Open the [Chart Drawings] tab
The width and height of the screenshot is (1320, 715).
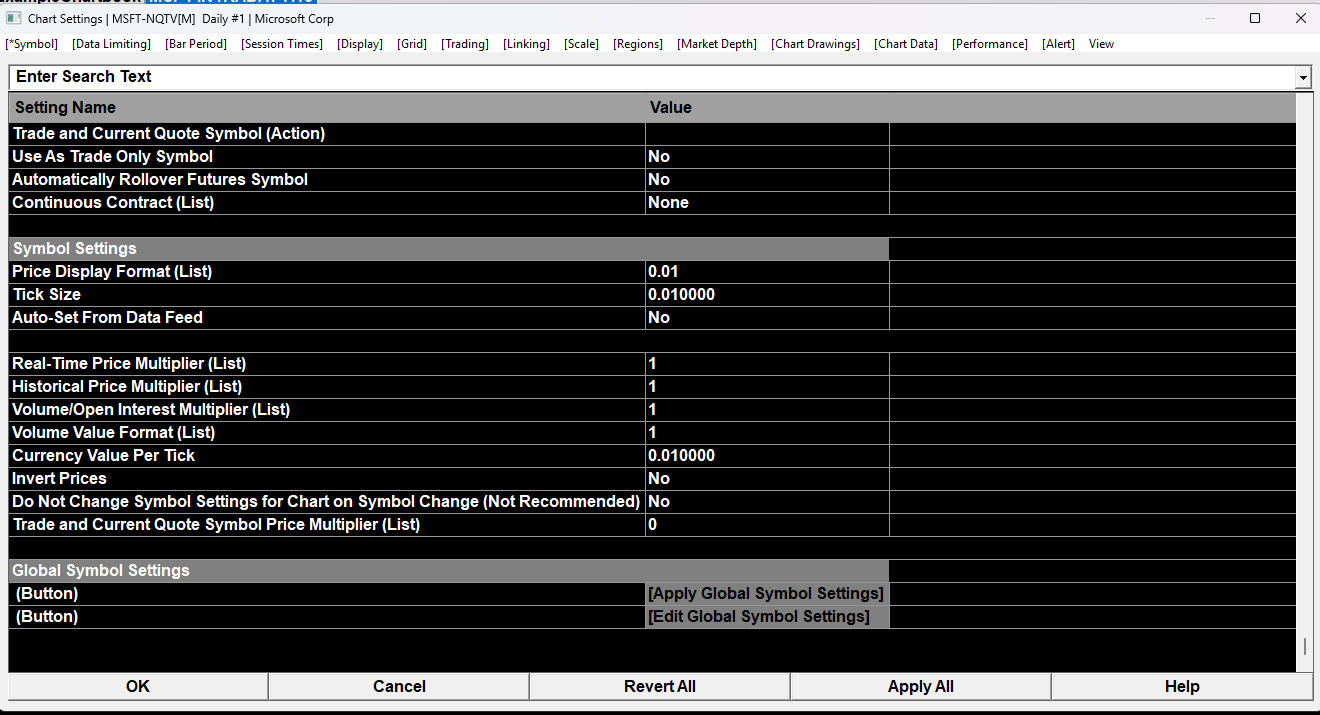(x=815, y=44)
